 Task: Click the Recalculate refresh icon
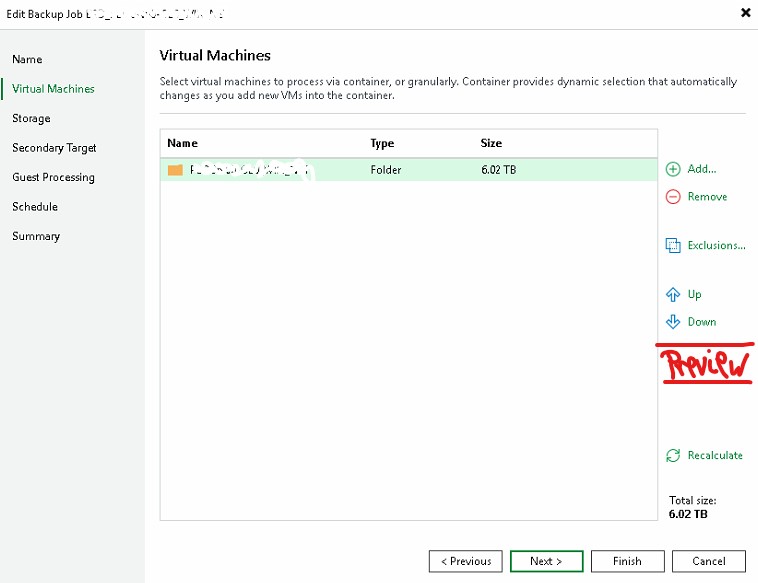coord(673,455)
